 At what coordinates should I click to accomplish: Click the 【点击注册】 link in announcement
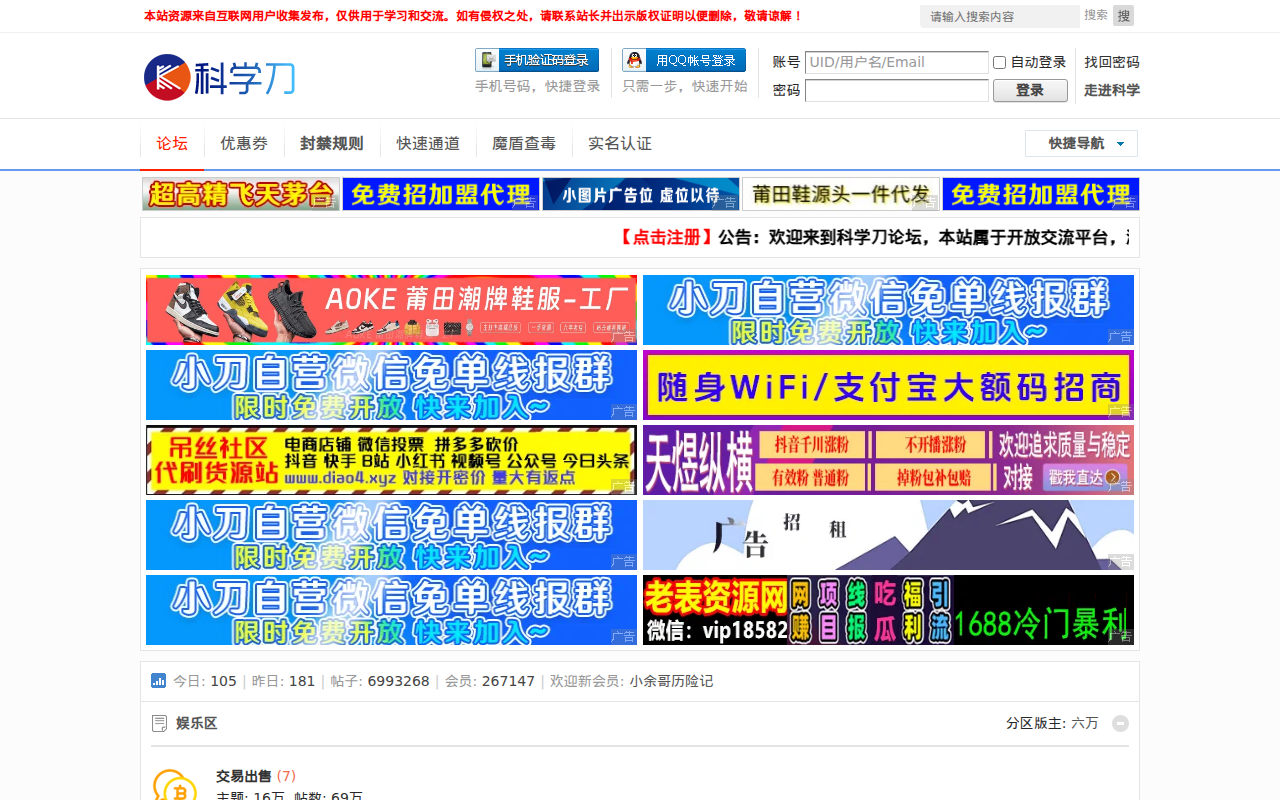point(666,237)
